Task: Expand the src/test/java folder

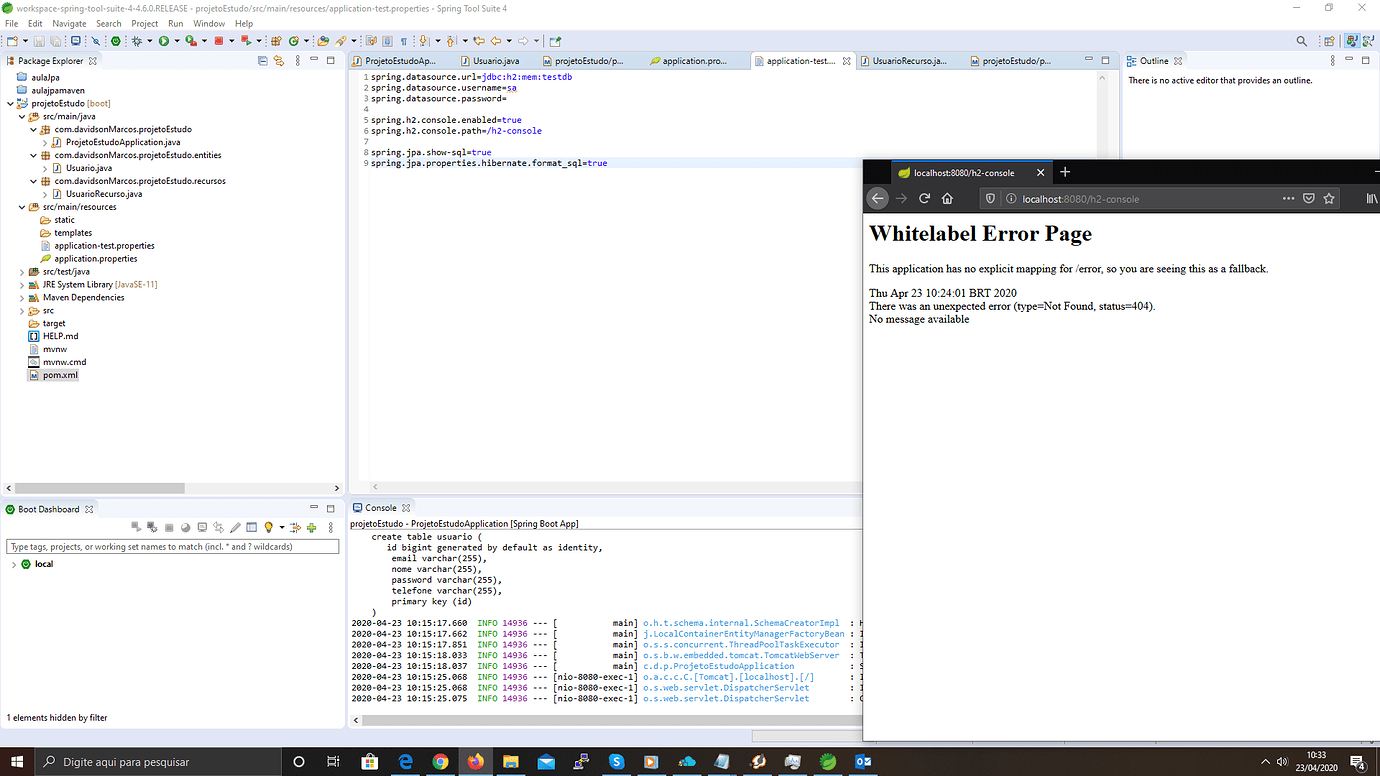Action: click(x=21, y=271)
